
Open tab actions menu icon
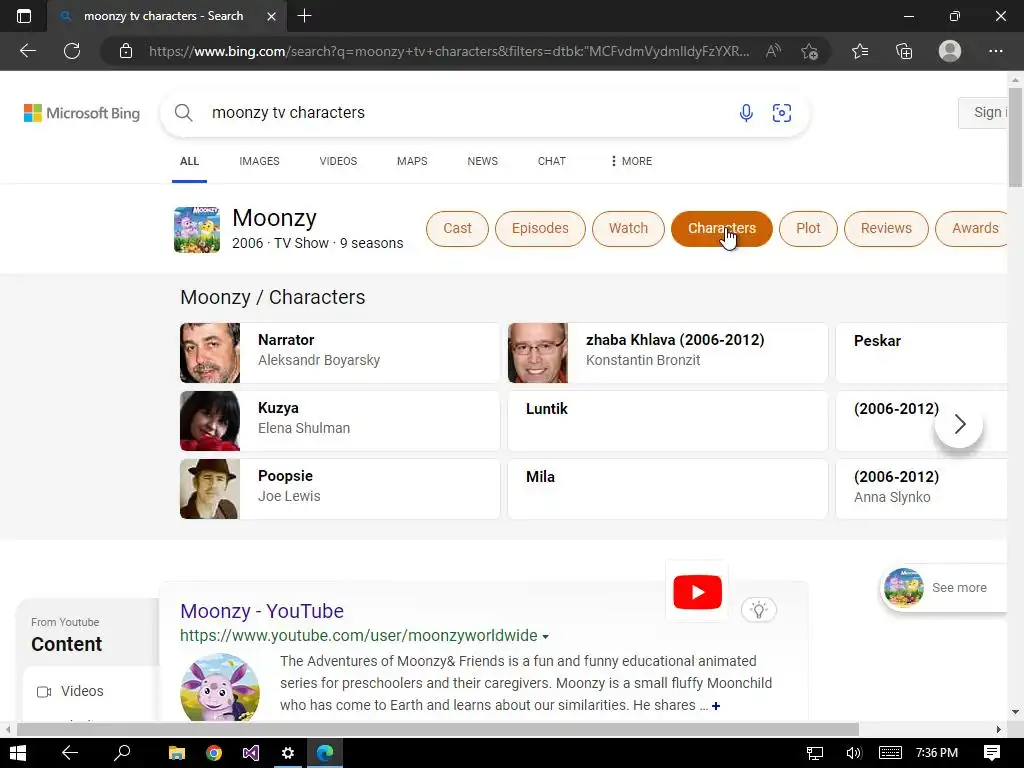coord(24,16)
